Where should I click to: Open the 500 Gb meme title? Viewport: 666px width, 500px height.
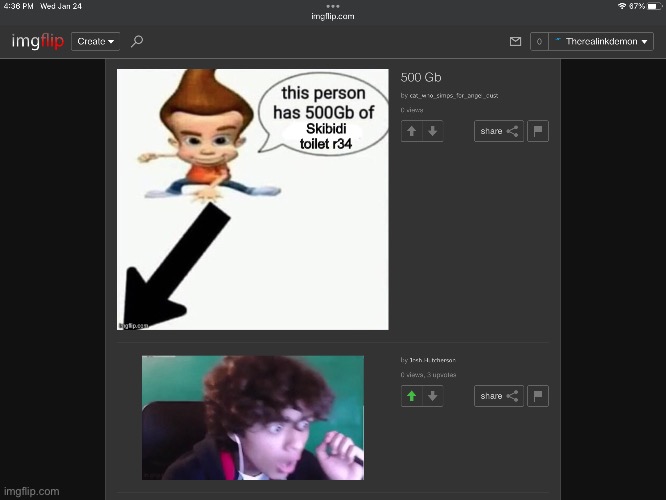421,77
